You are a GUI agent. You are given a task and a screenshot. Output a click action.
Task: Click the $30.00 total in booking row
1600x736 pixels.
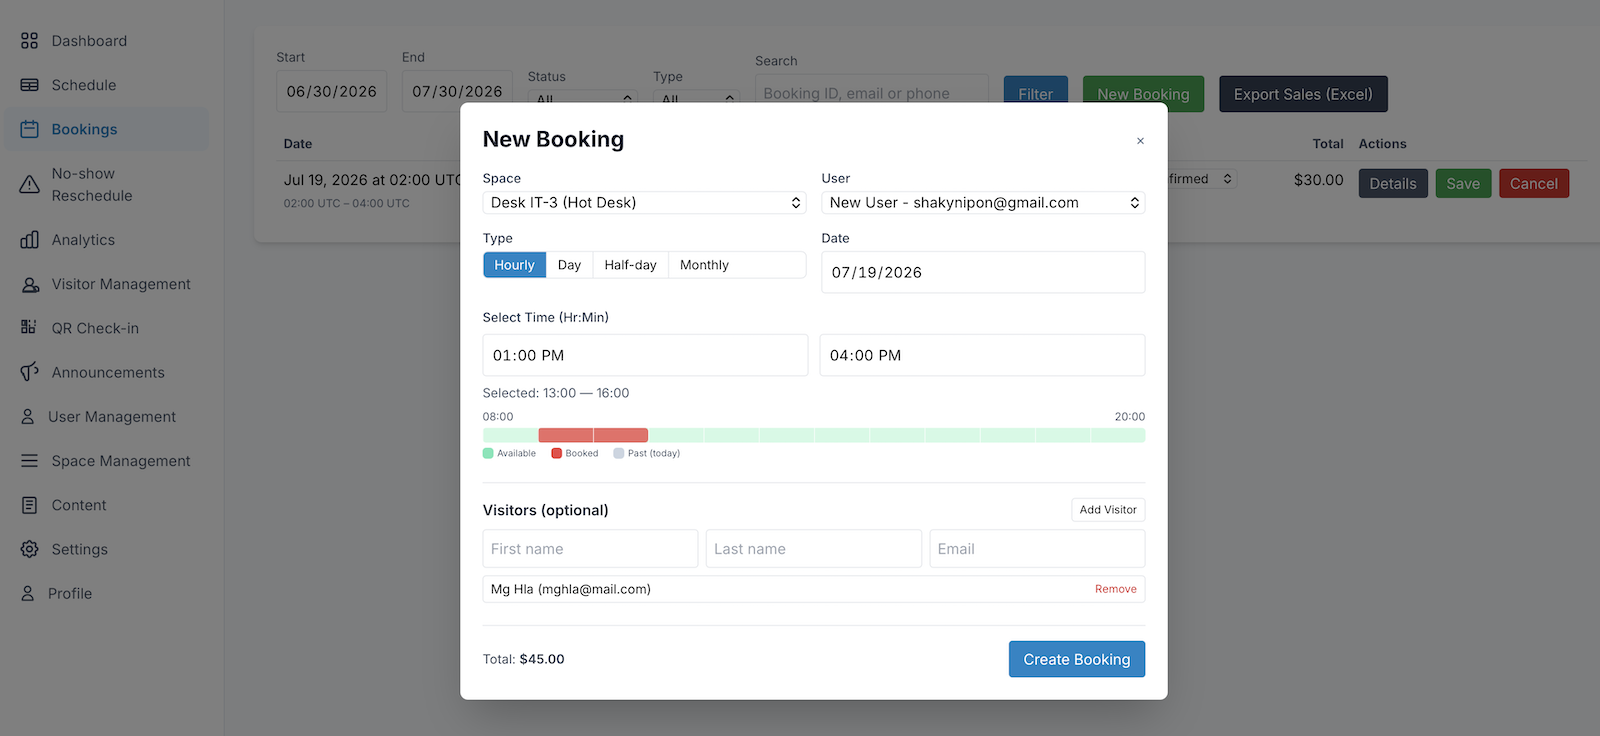1319,180
